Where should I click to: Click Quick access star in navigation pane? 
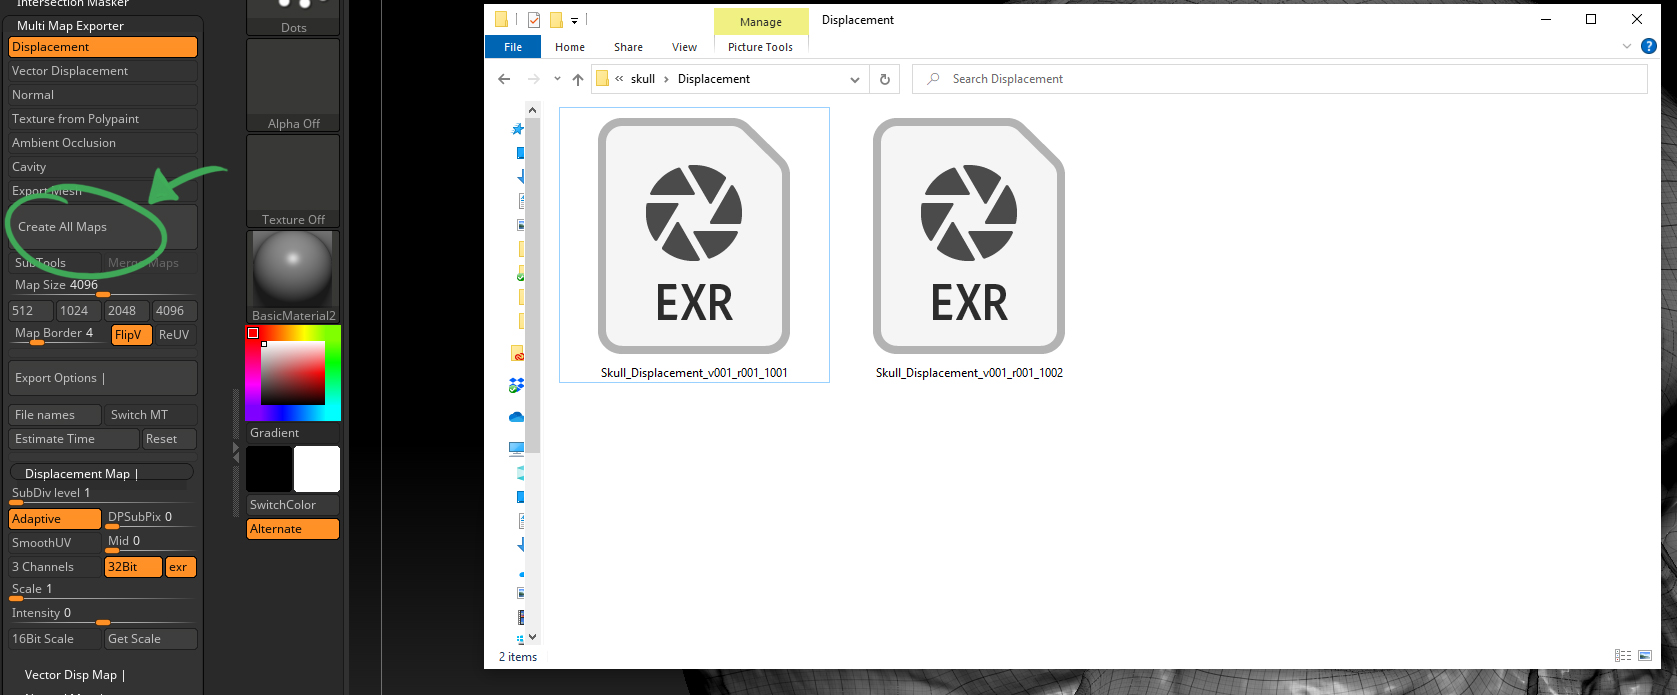tap(518, 129)
